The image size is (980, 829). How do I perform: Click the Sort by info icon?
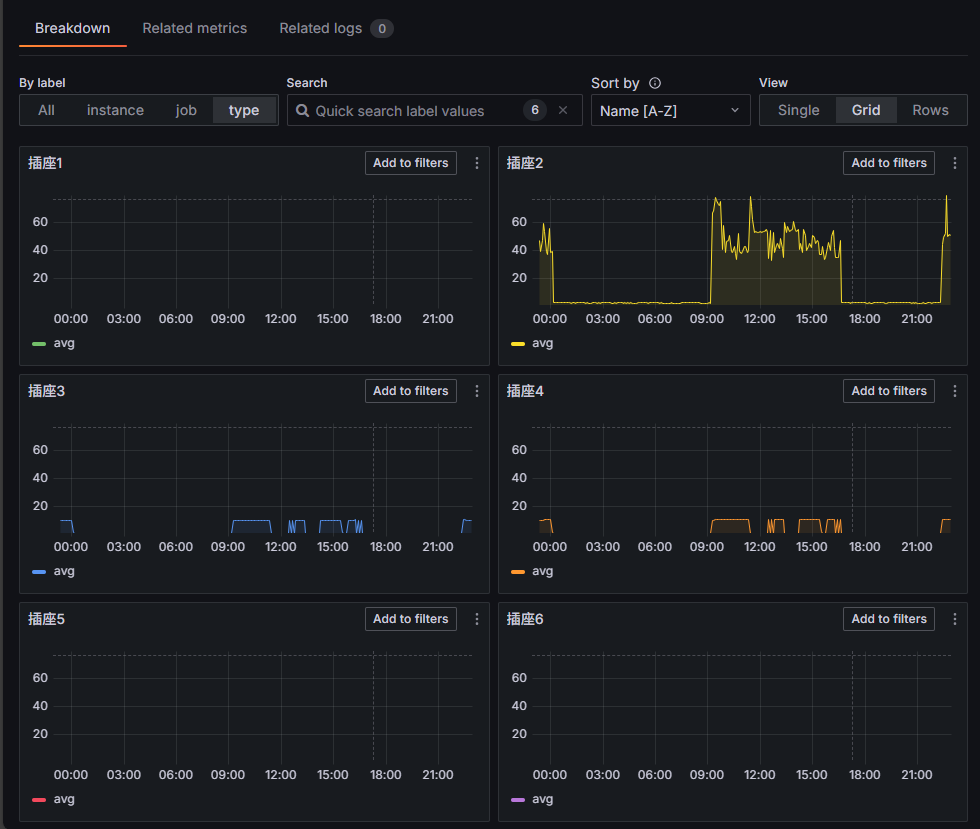655,84
